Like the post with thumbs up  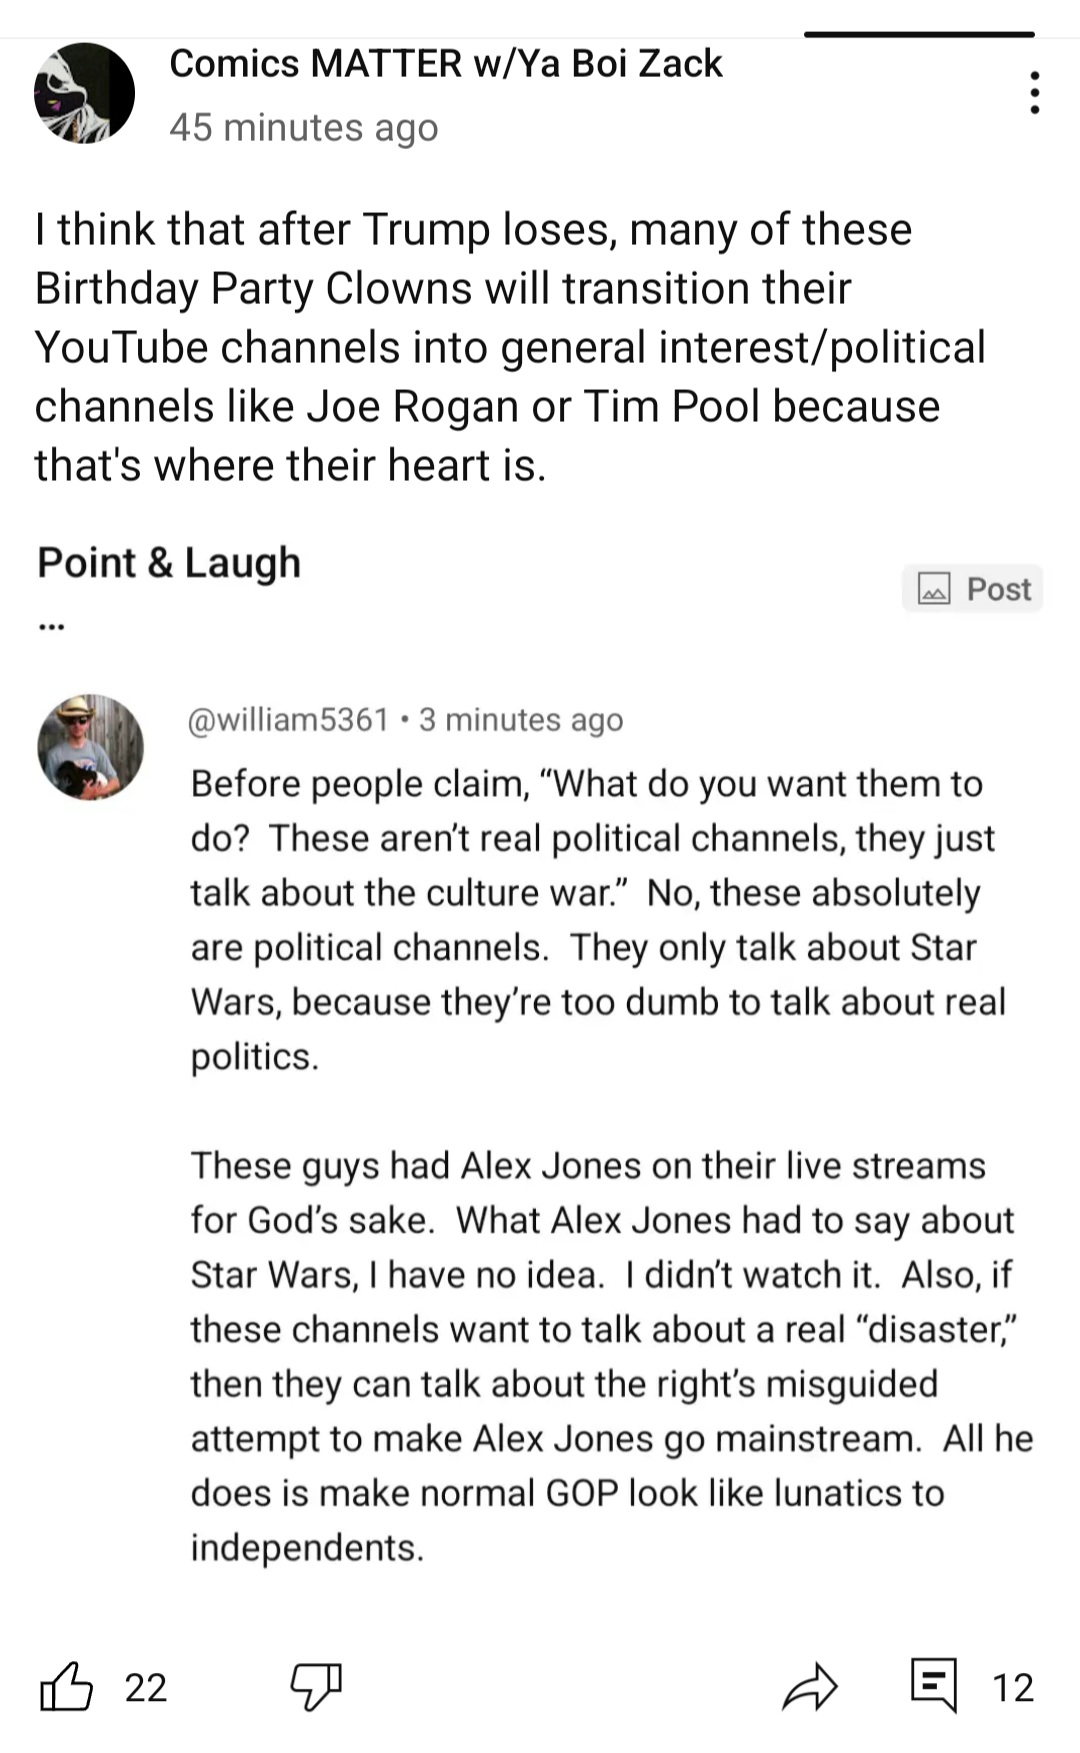[x=66, y=1687]
